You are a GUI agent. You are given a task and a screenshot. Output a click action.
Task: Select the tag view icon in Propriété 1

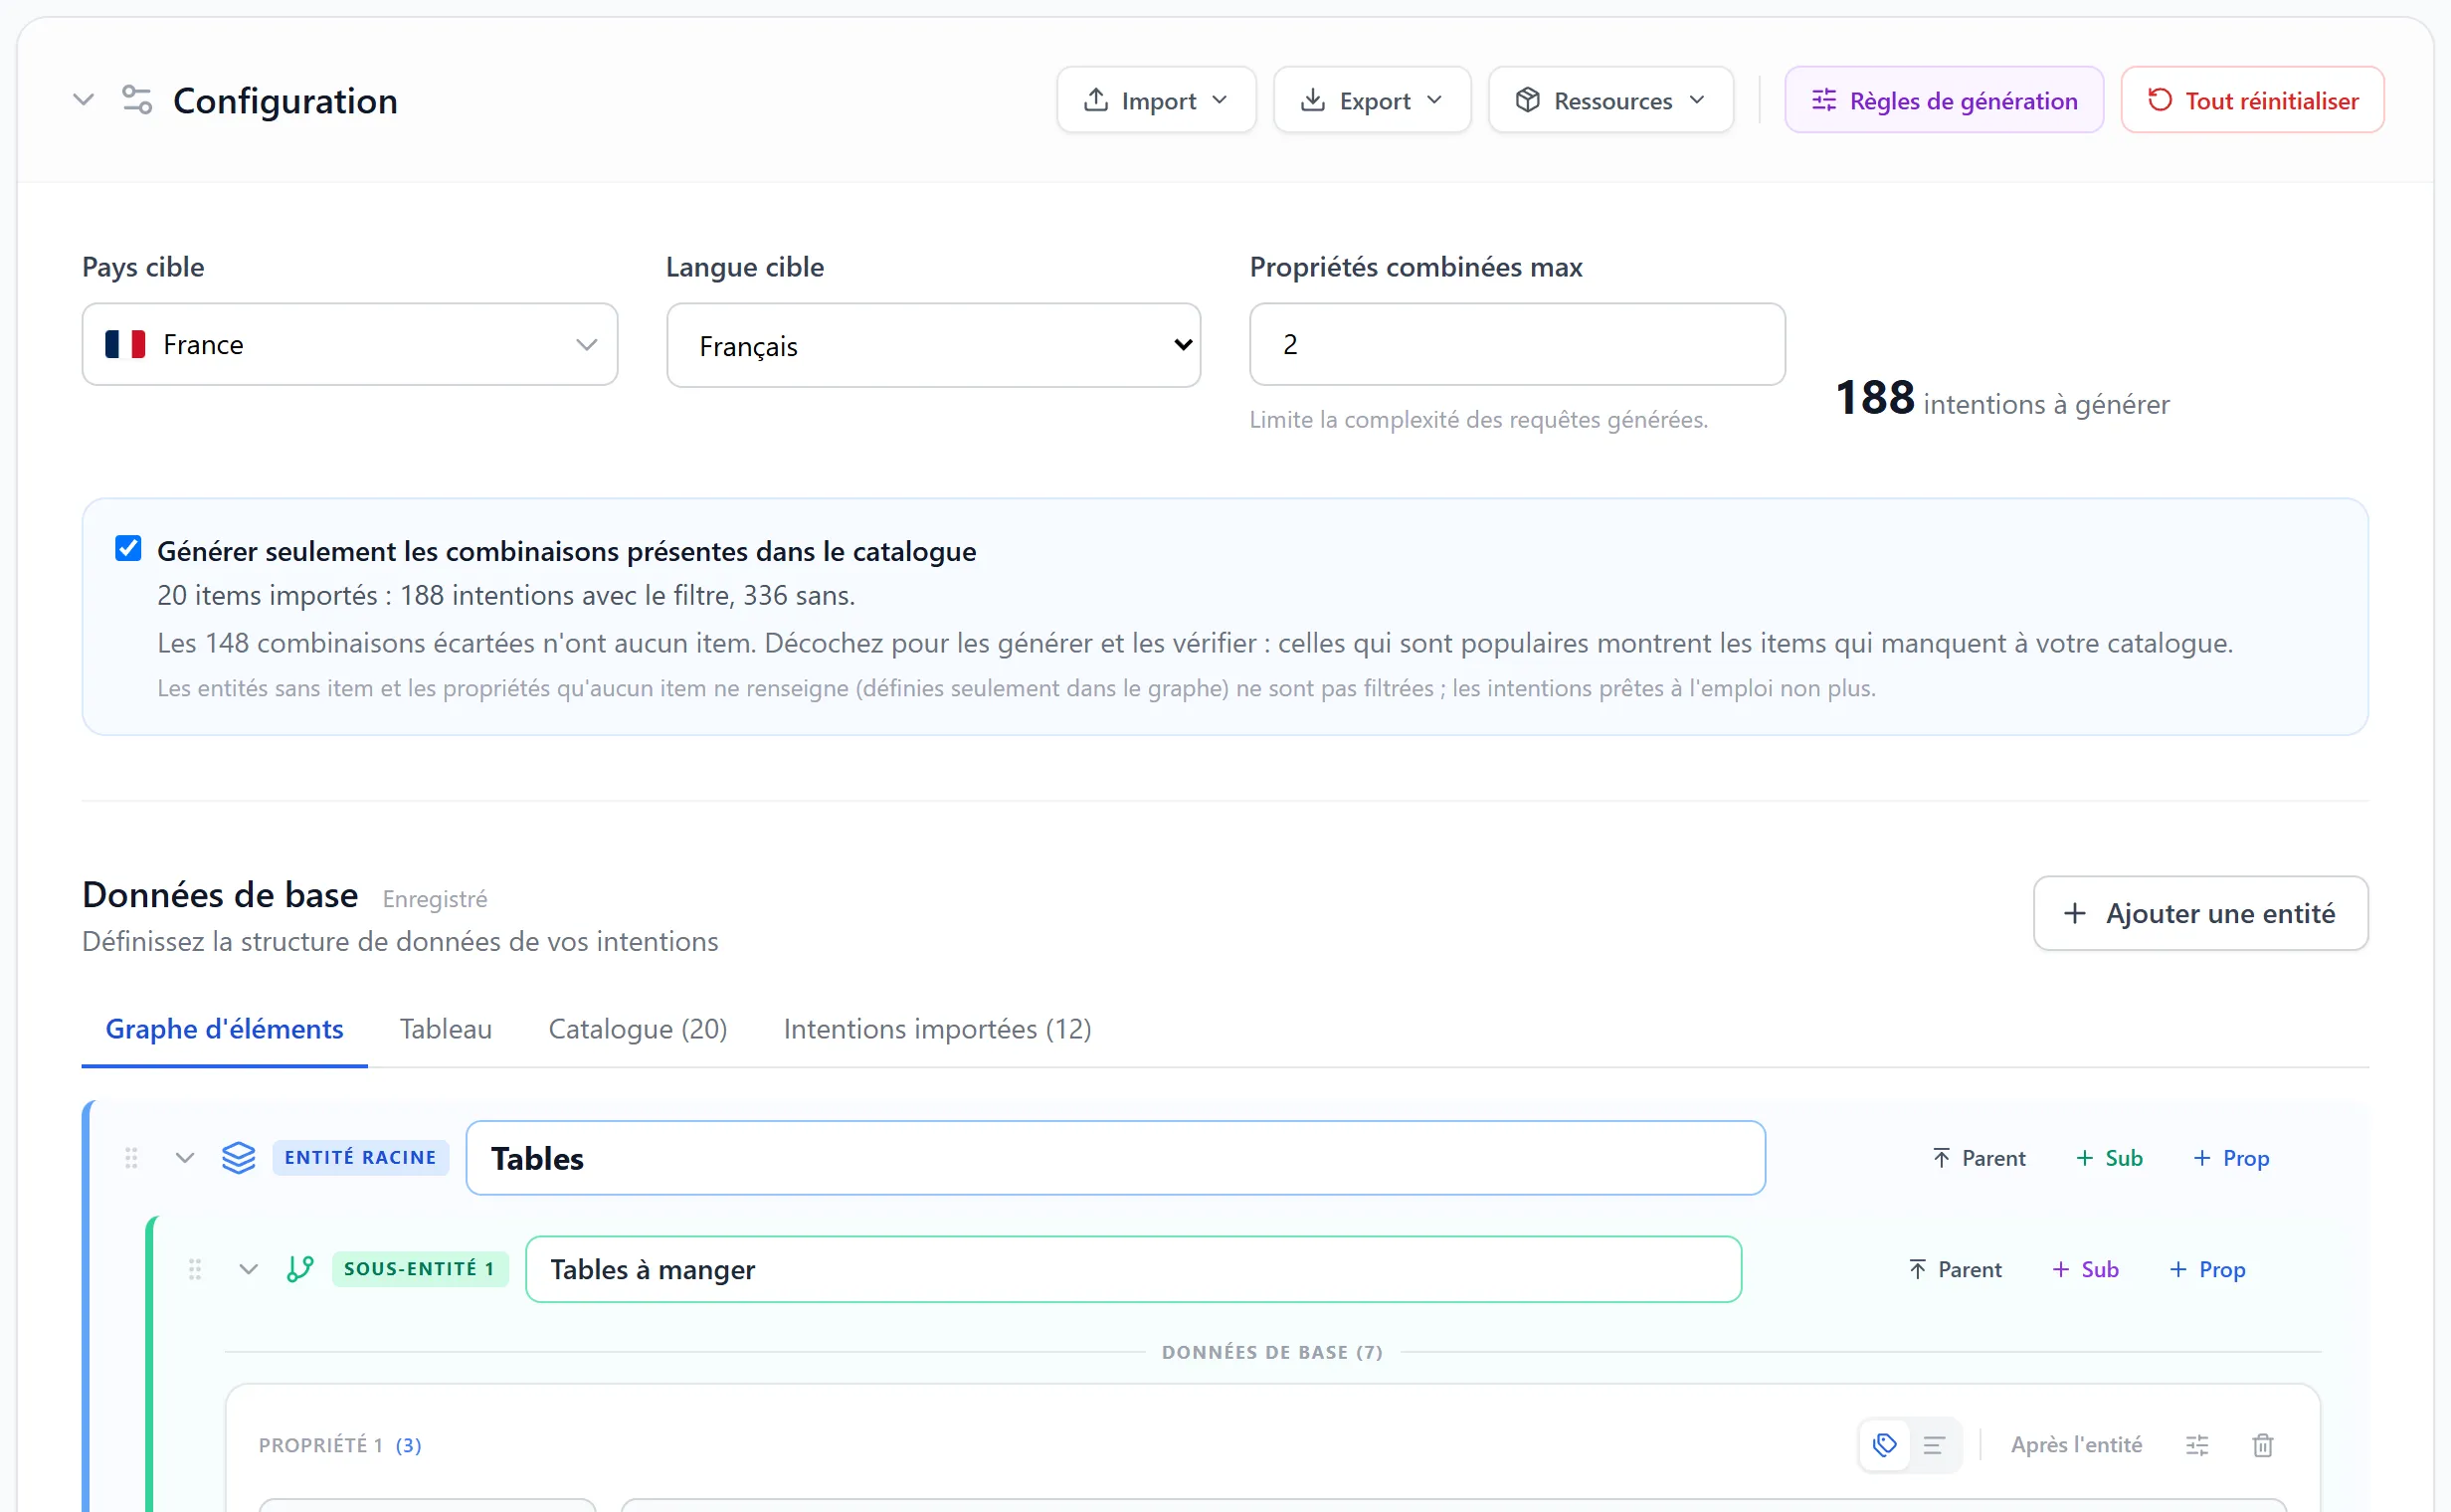point(1884,1444)
